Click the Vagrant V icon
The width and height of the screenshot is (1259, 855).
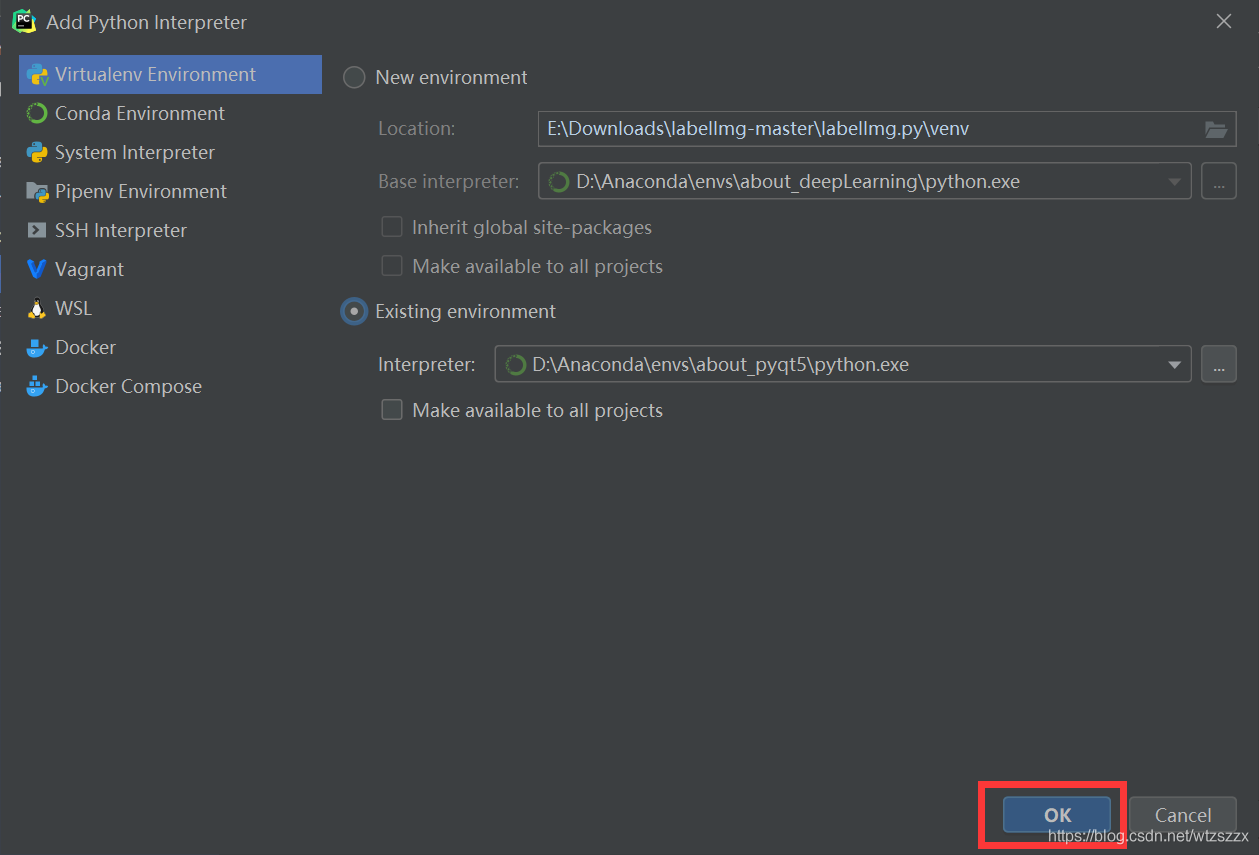37,270
